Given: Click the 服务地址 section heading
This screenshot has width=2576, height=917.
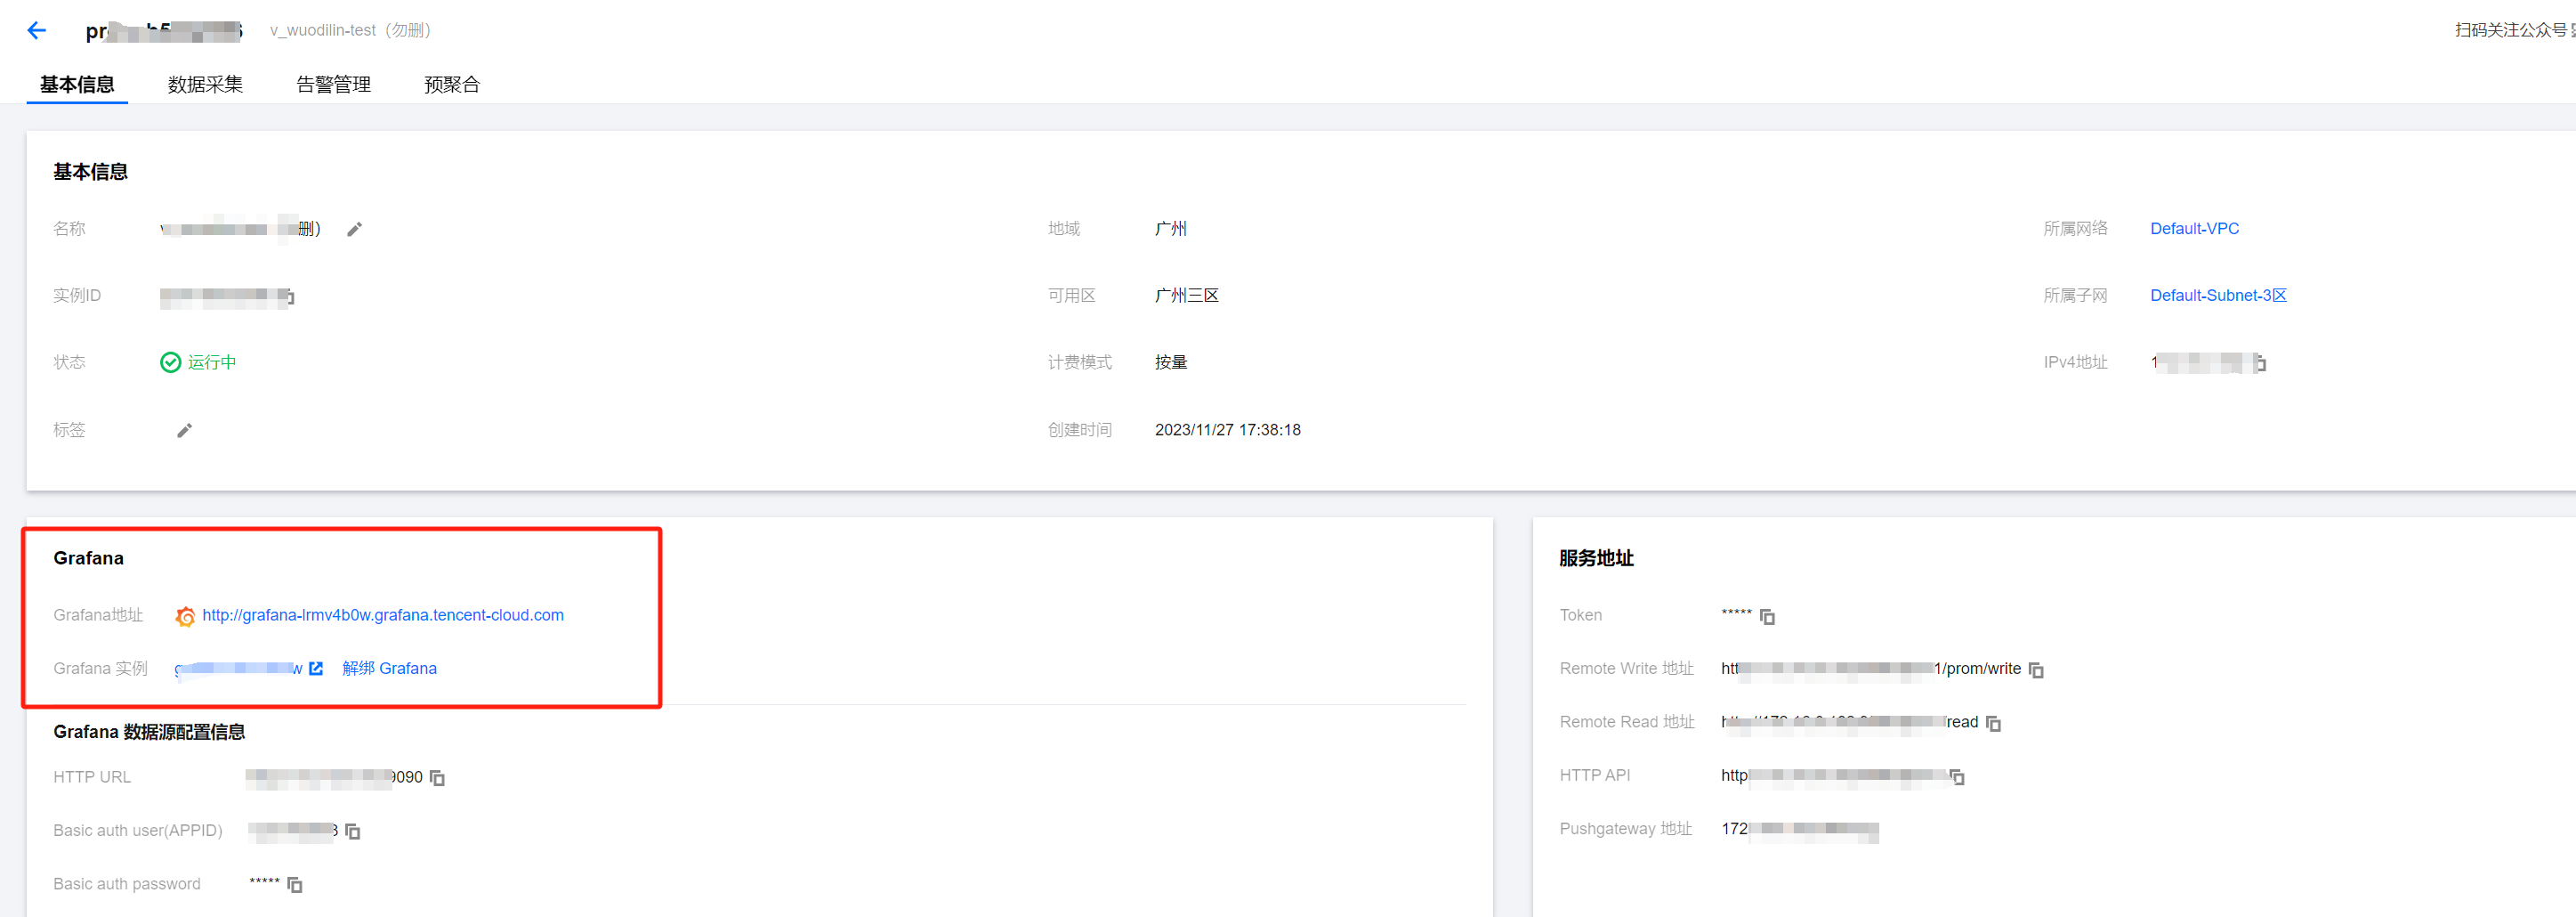Looking at the screenshot, I should tap(1596, 558).
